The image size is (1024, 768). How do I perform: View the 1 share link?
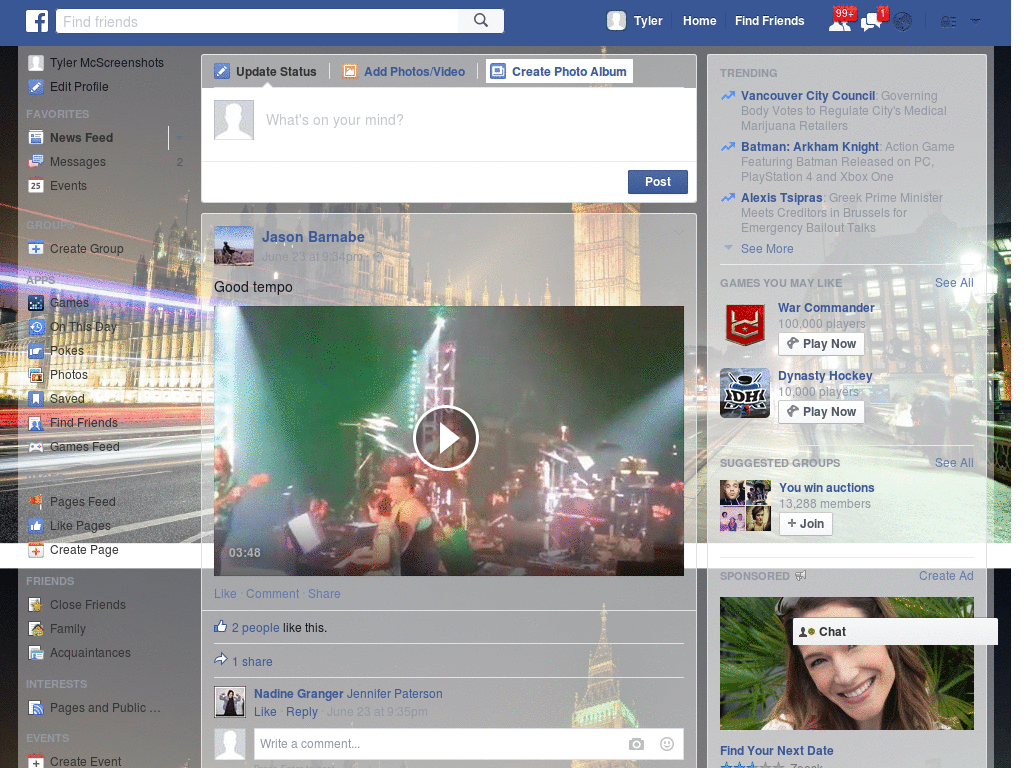pos(252,662)
